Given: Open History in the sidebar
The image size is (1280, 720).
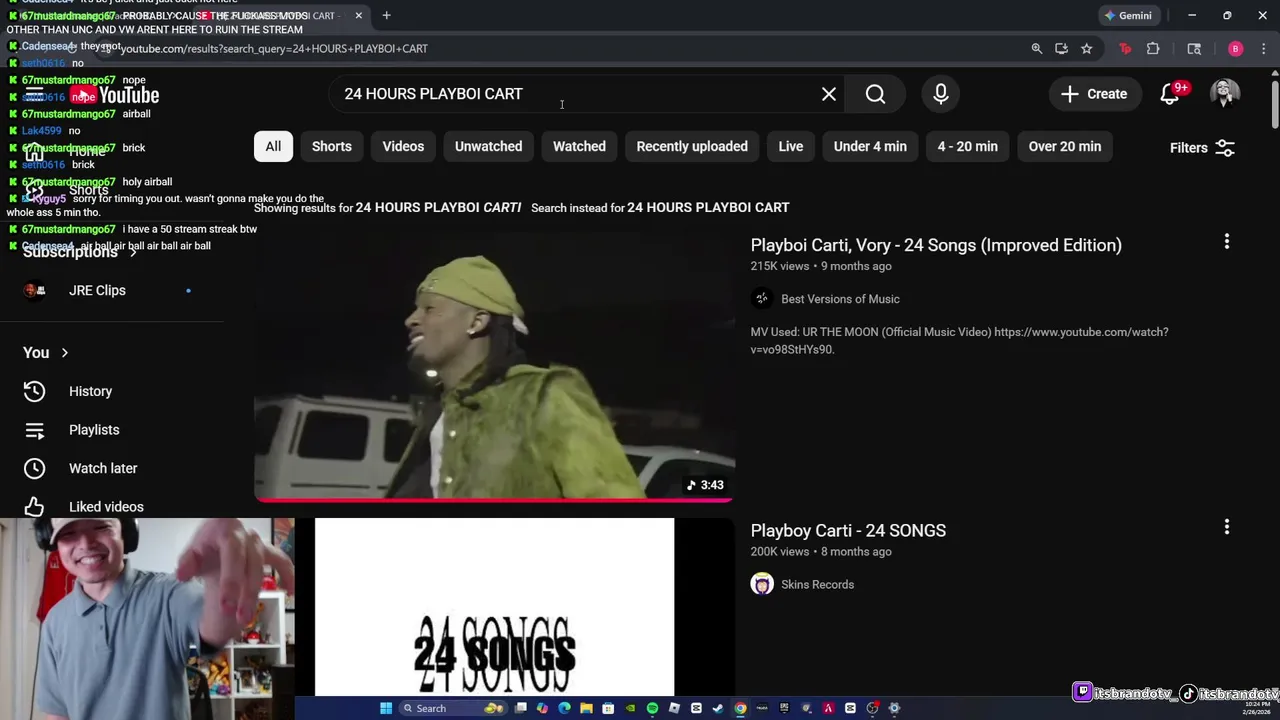Looking at the screenshot, I should (112, 391).
